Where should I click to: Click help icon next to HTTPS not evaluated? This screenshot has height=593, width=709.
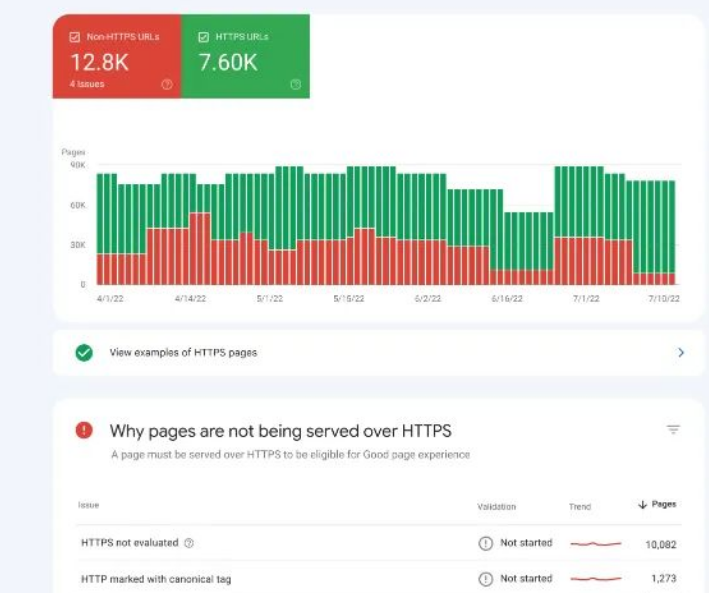coord(189,543)
